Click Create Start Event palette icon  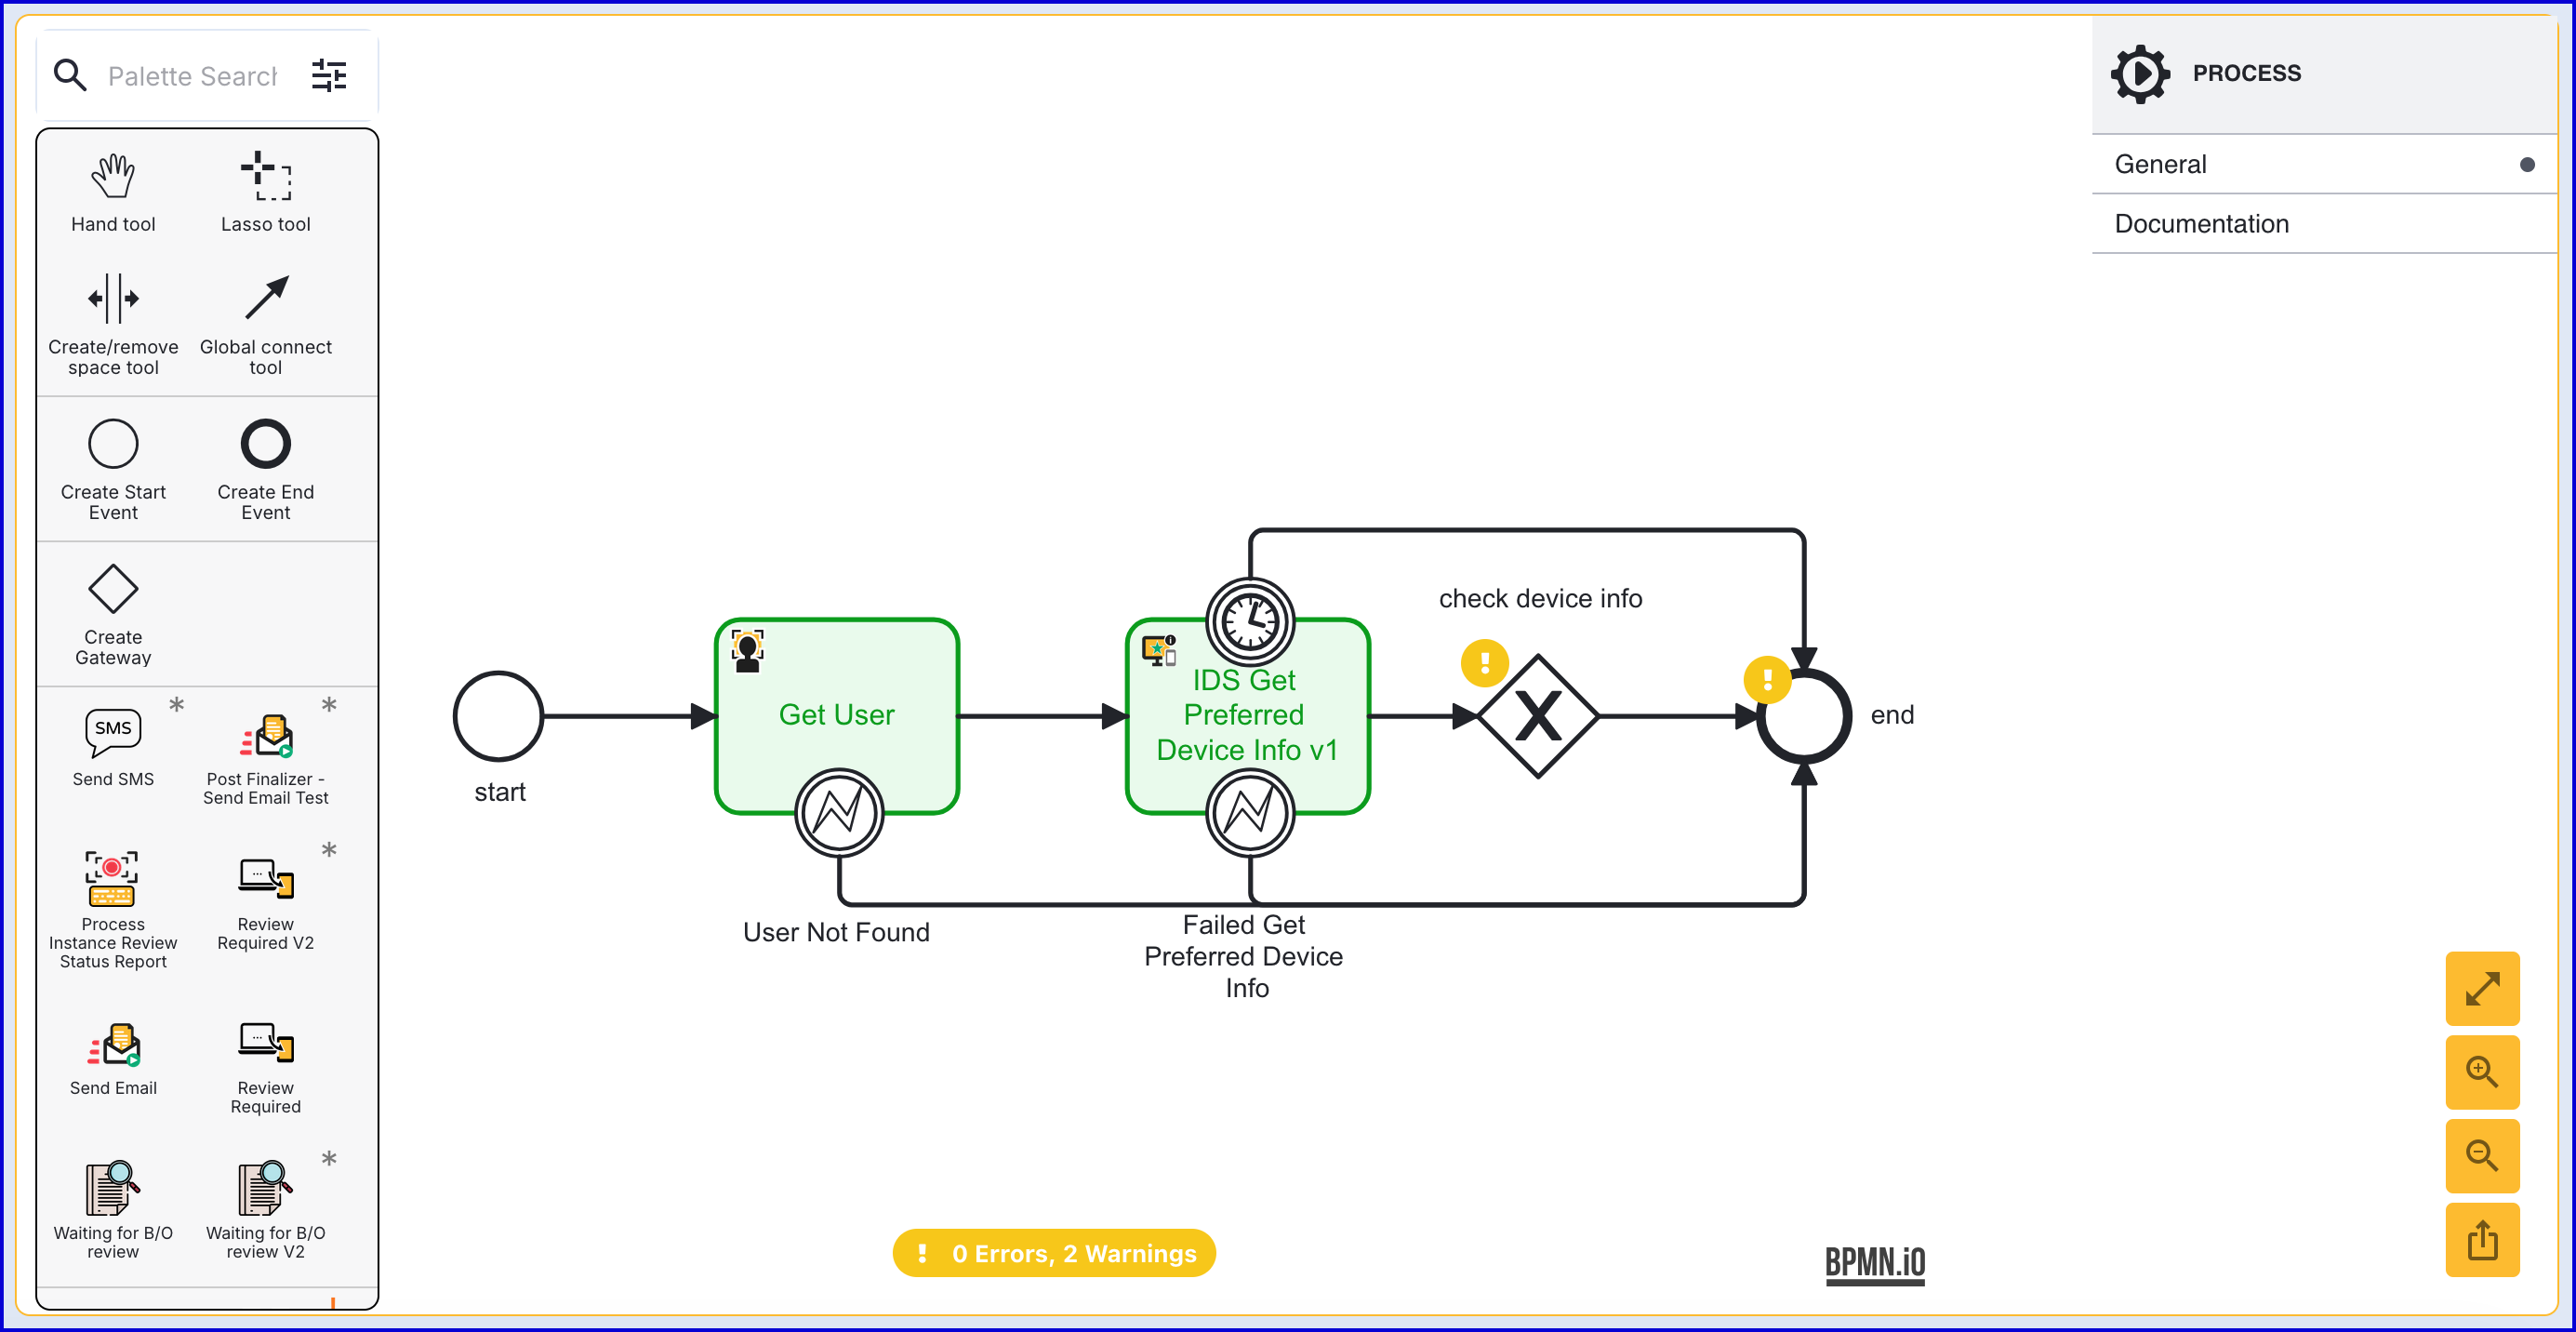click(113, 444)
